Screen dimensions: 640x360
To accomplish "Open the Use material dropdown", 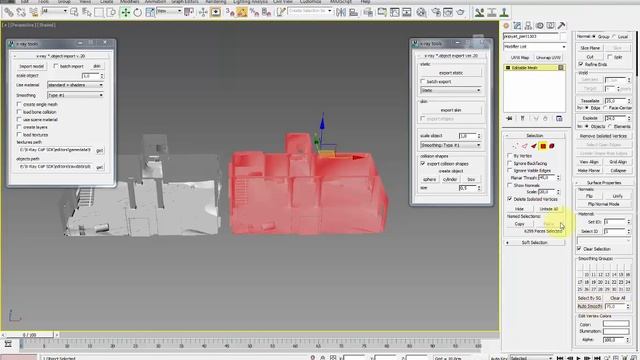I will click(x=76, y=85).
